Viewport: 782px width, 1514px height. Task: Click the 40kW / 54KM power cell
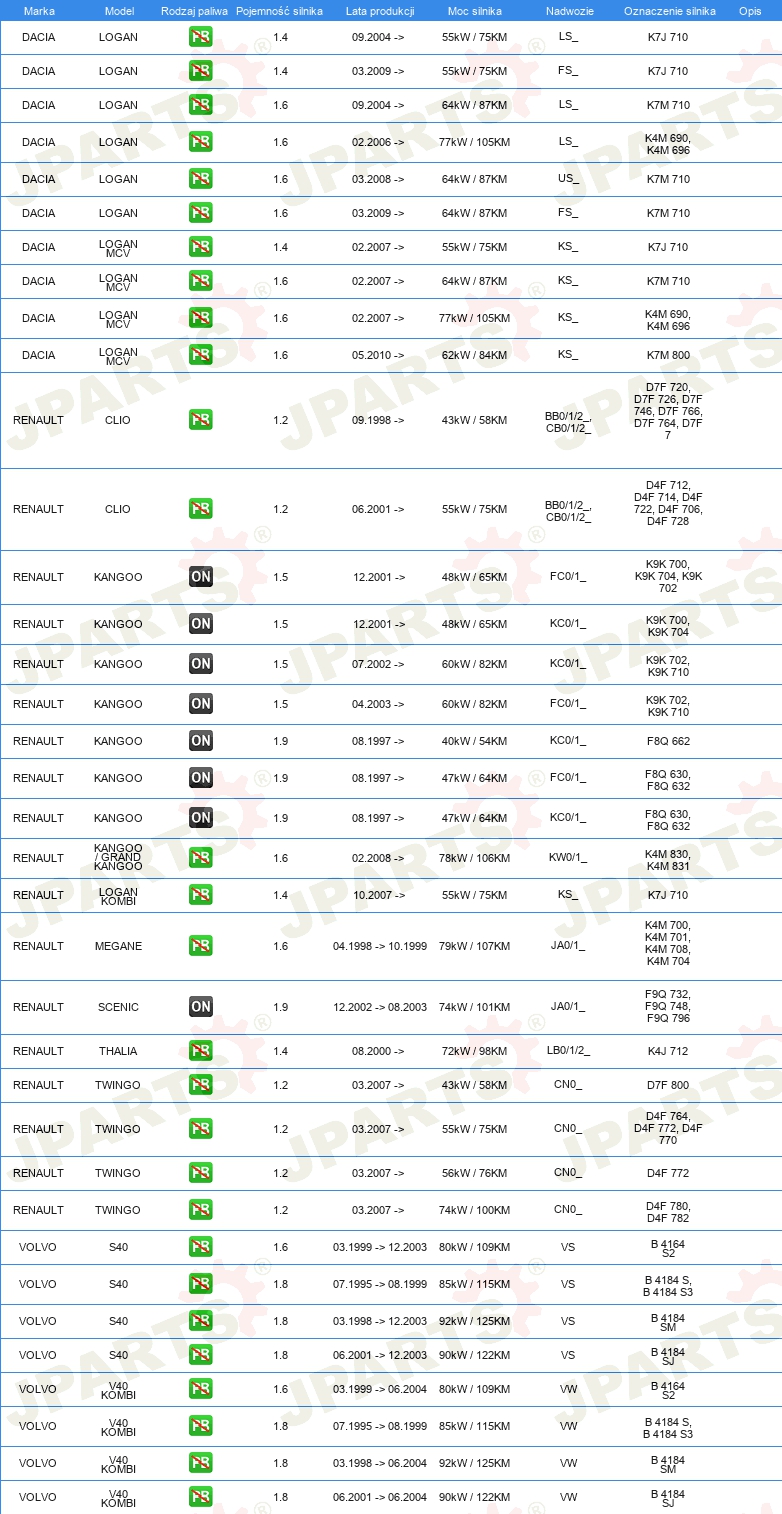pos(475,741)
